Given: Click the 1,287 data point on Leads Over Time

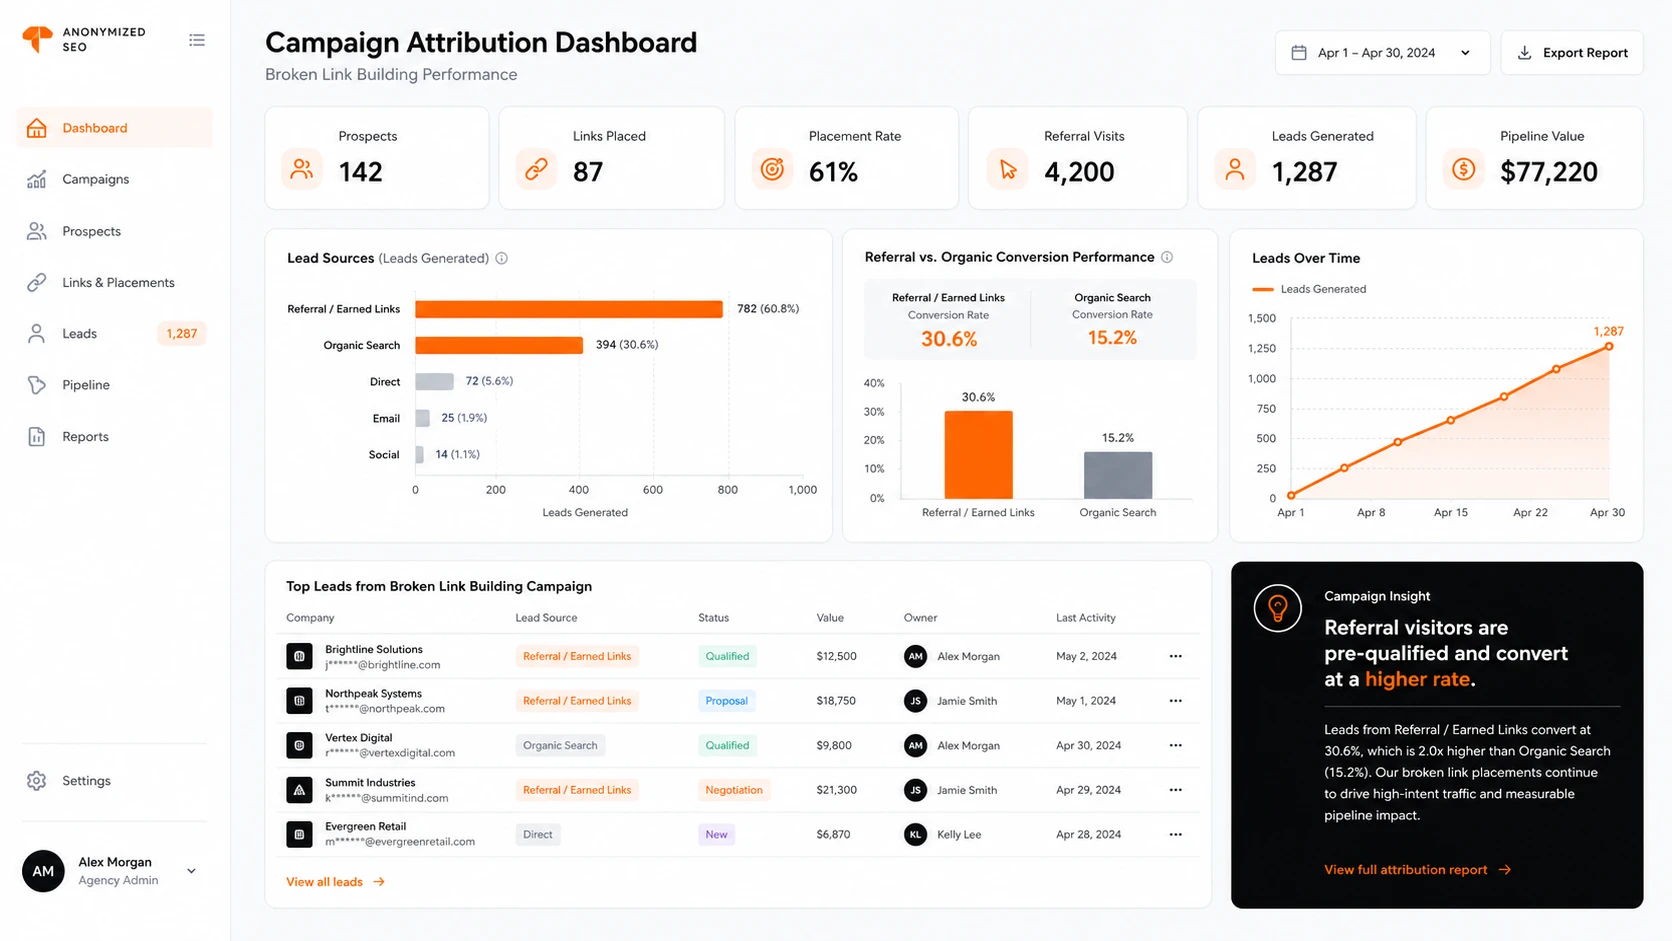Looking at the screenshot, I should (1609, 347).
